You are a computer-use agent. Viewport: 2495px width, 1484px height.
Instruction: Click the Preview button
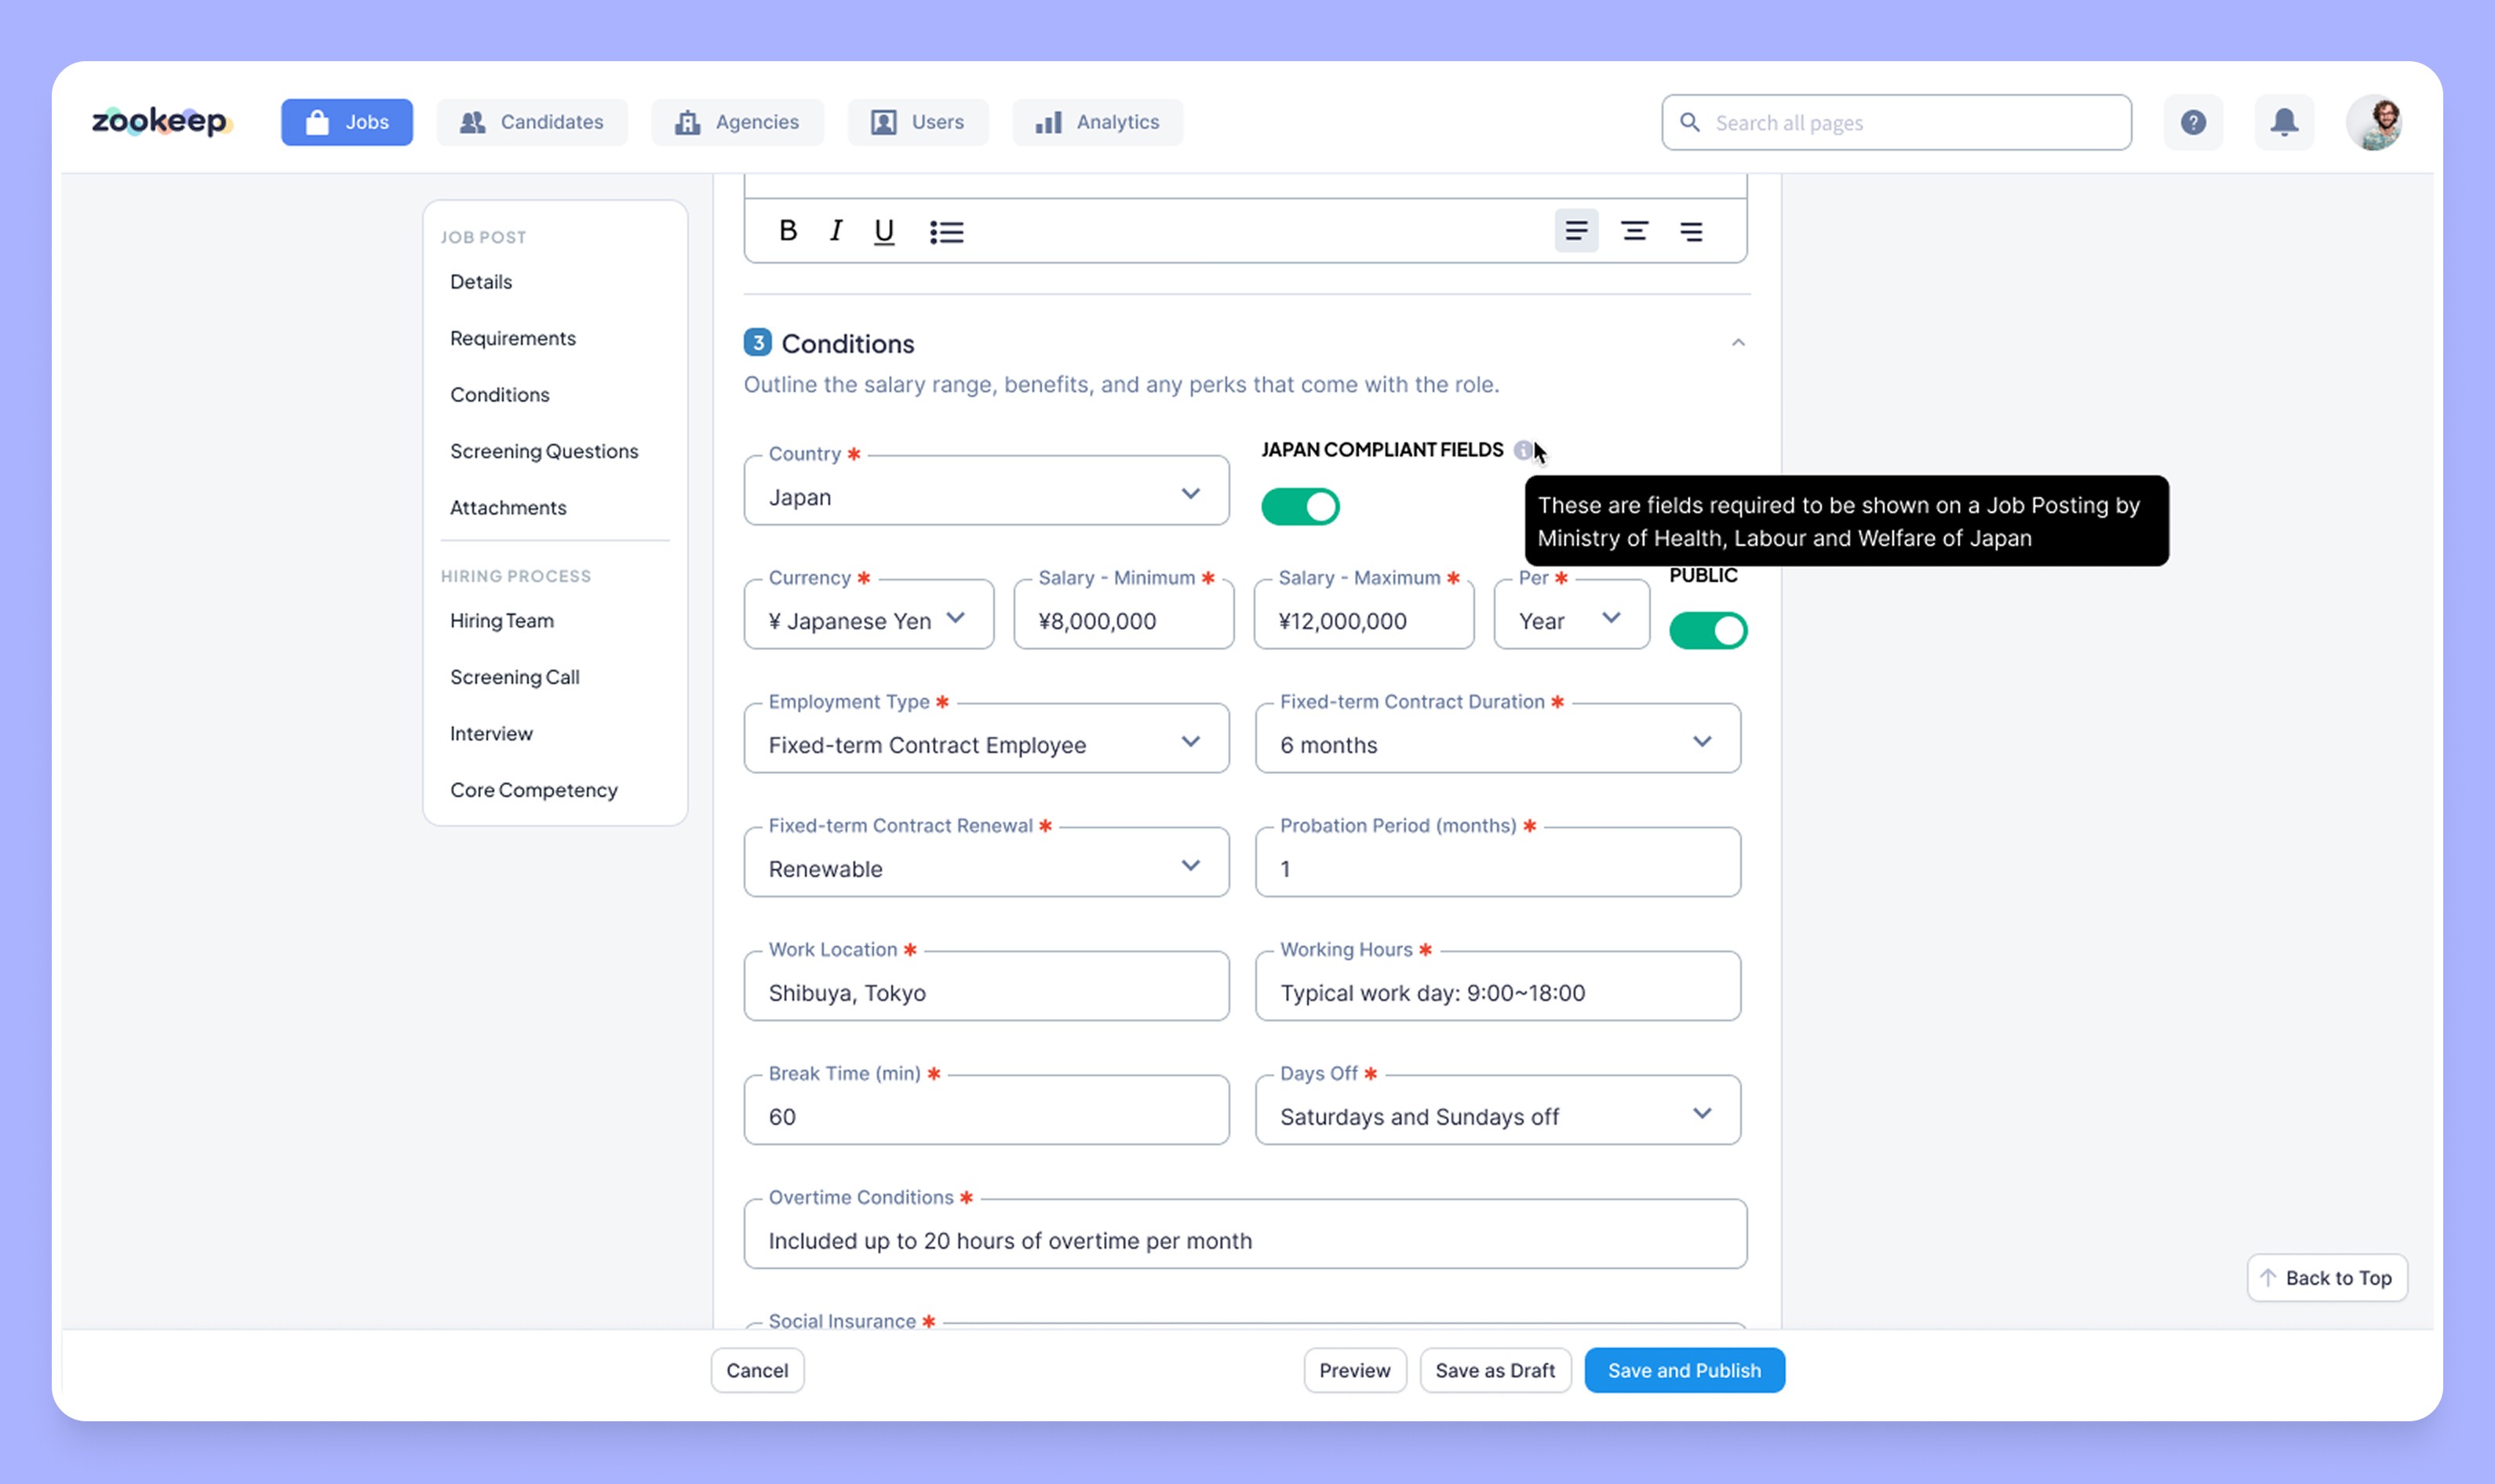tap(1355, 1371)
